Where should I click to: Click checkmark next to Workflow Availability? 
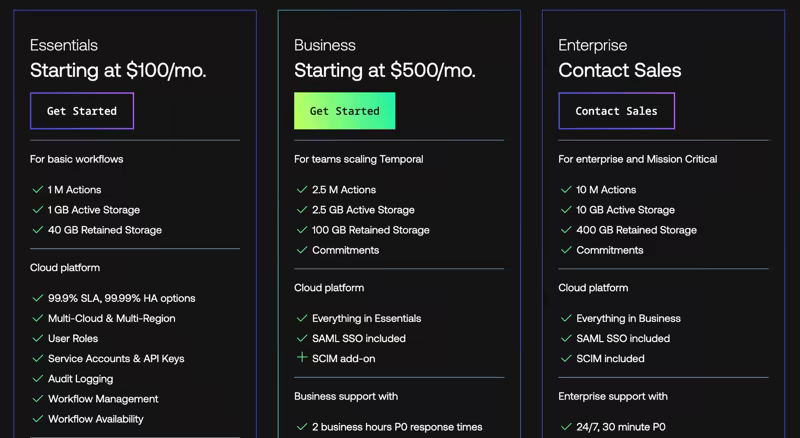pos(38,419)
